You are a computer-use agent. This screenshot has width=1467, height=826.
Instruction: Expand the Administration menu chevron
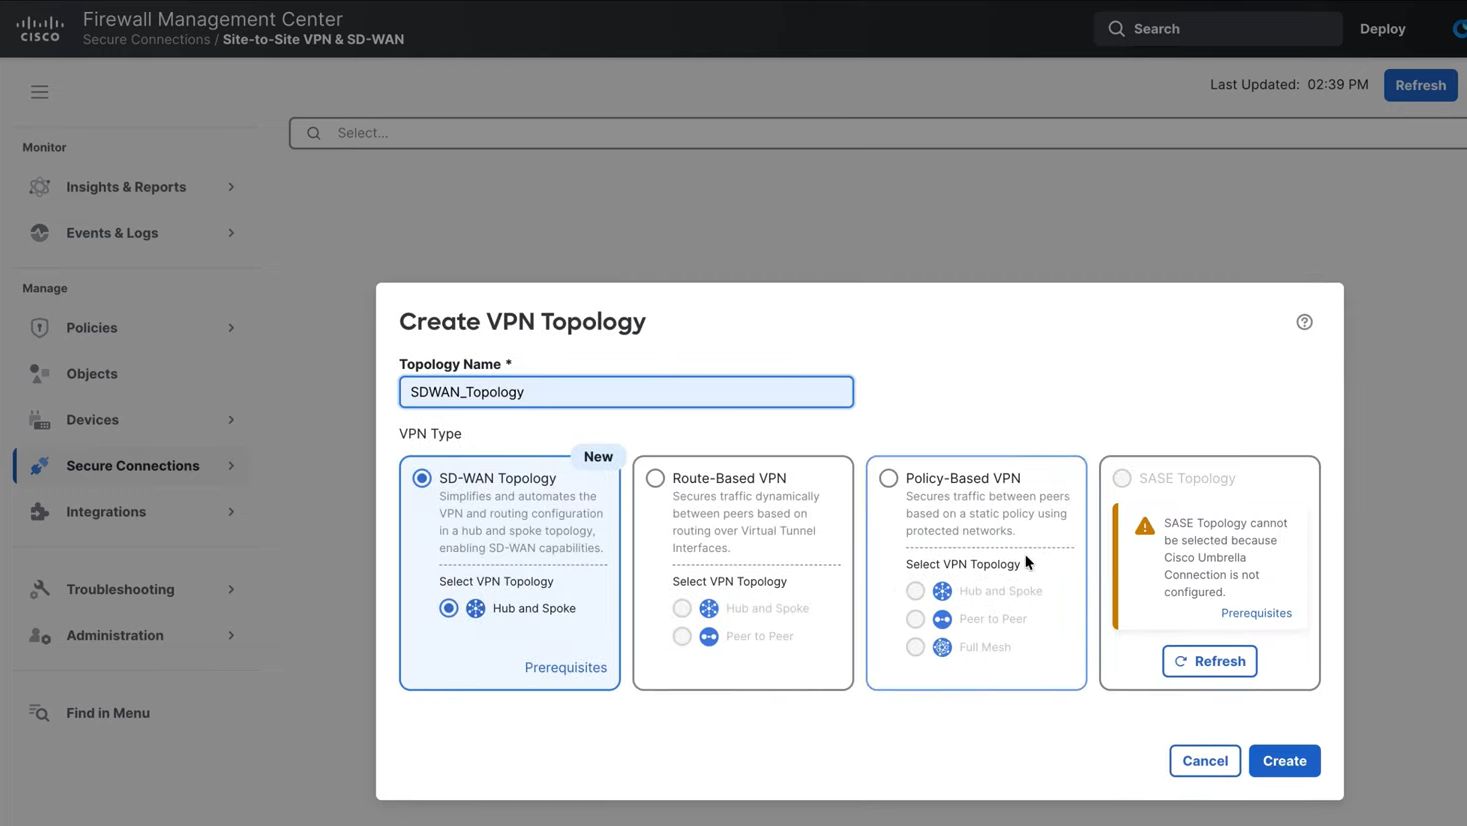coord(231,636)
